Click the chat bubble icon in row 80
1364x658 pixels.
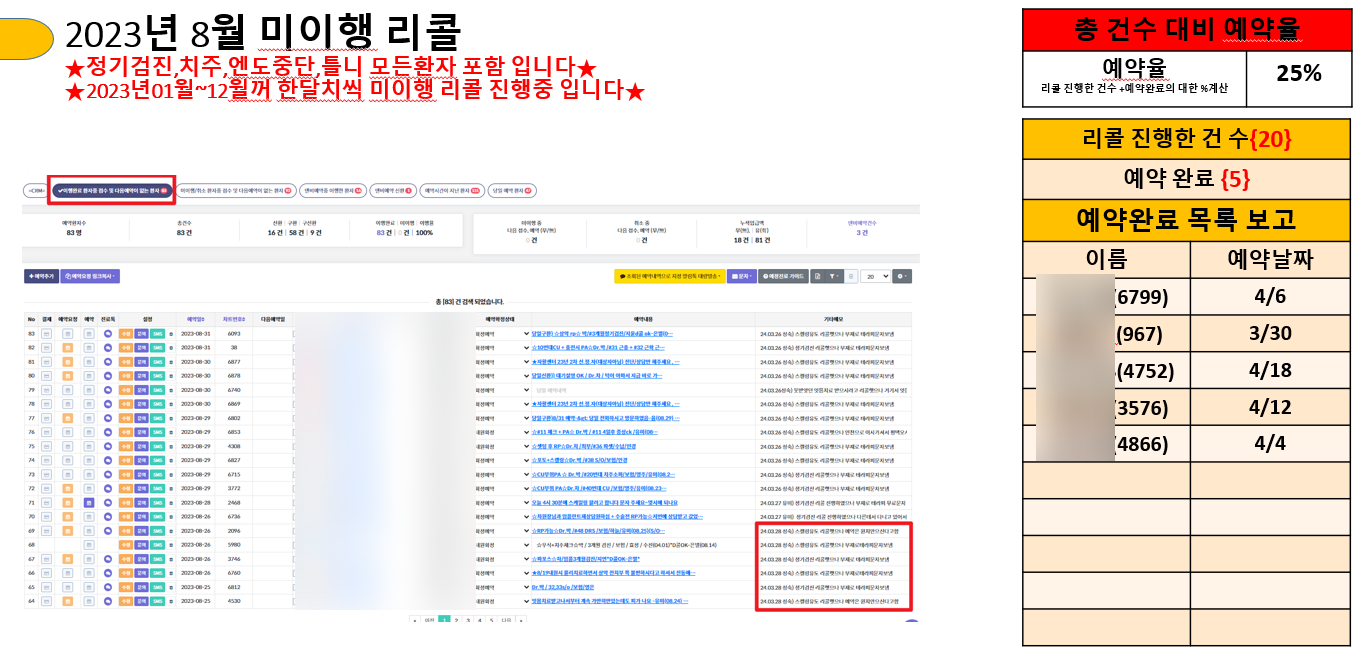(x=108, y=375)
